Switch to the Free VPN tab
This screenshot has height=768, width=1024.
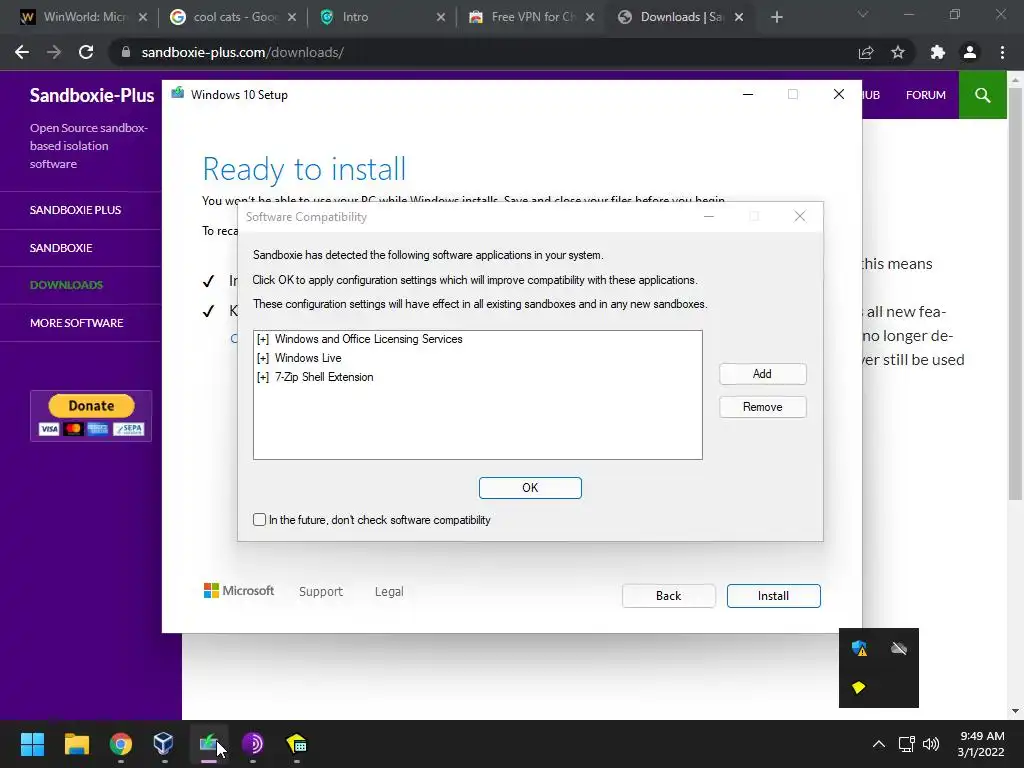531,17
